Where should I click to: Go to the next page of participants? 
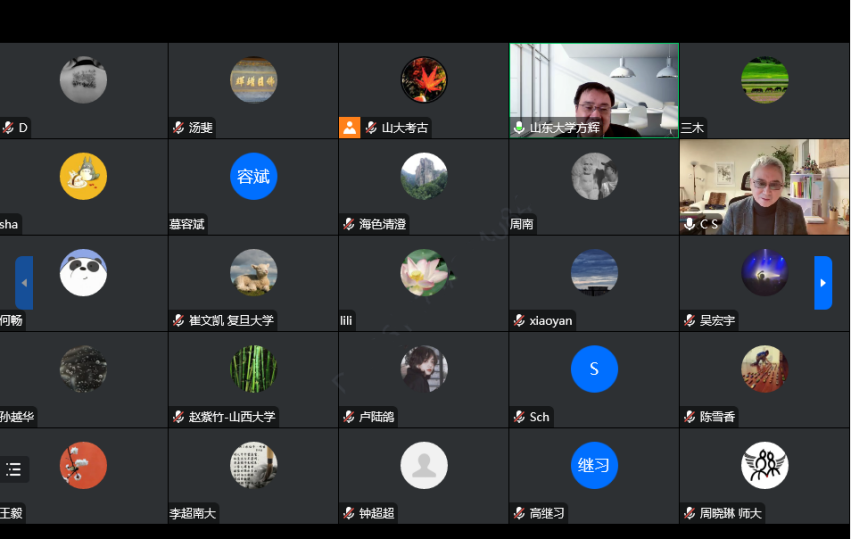(x=822, y=283)
